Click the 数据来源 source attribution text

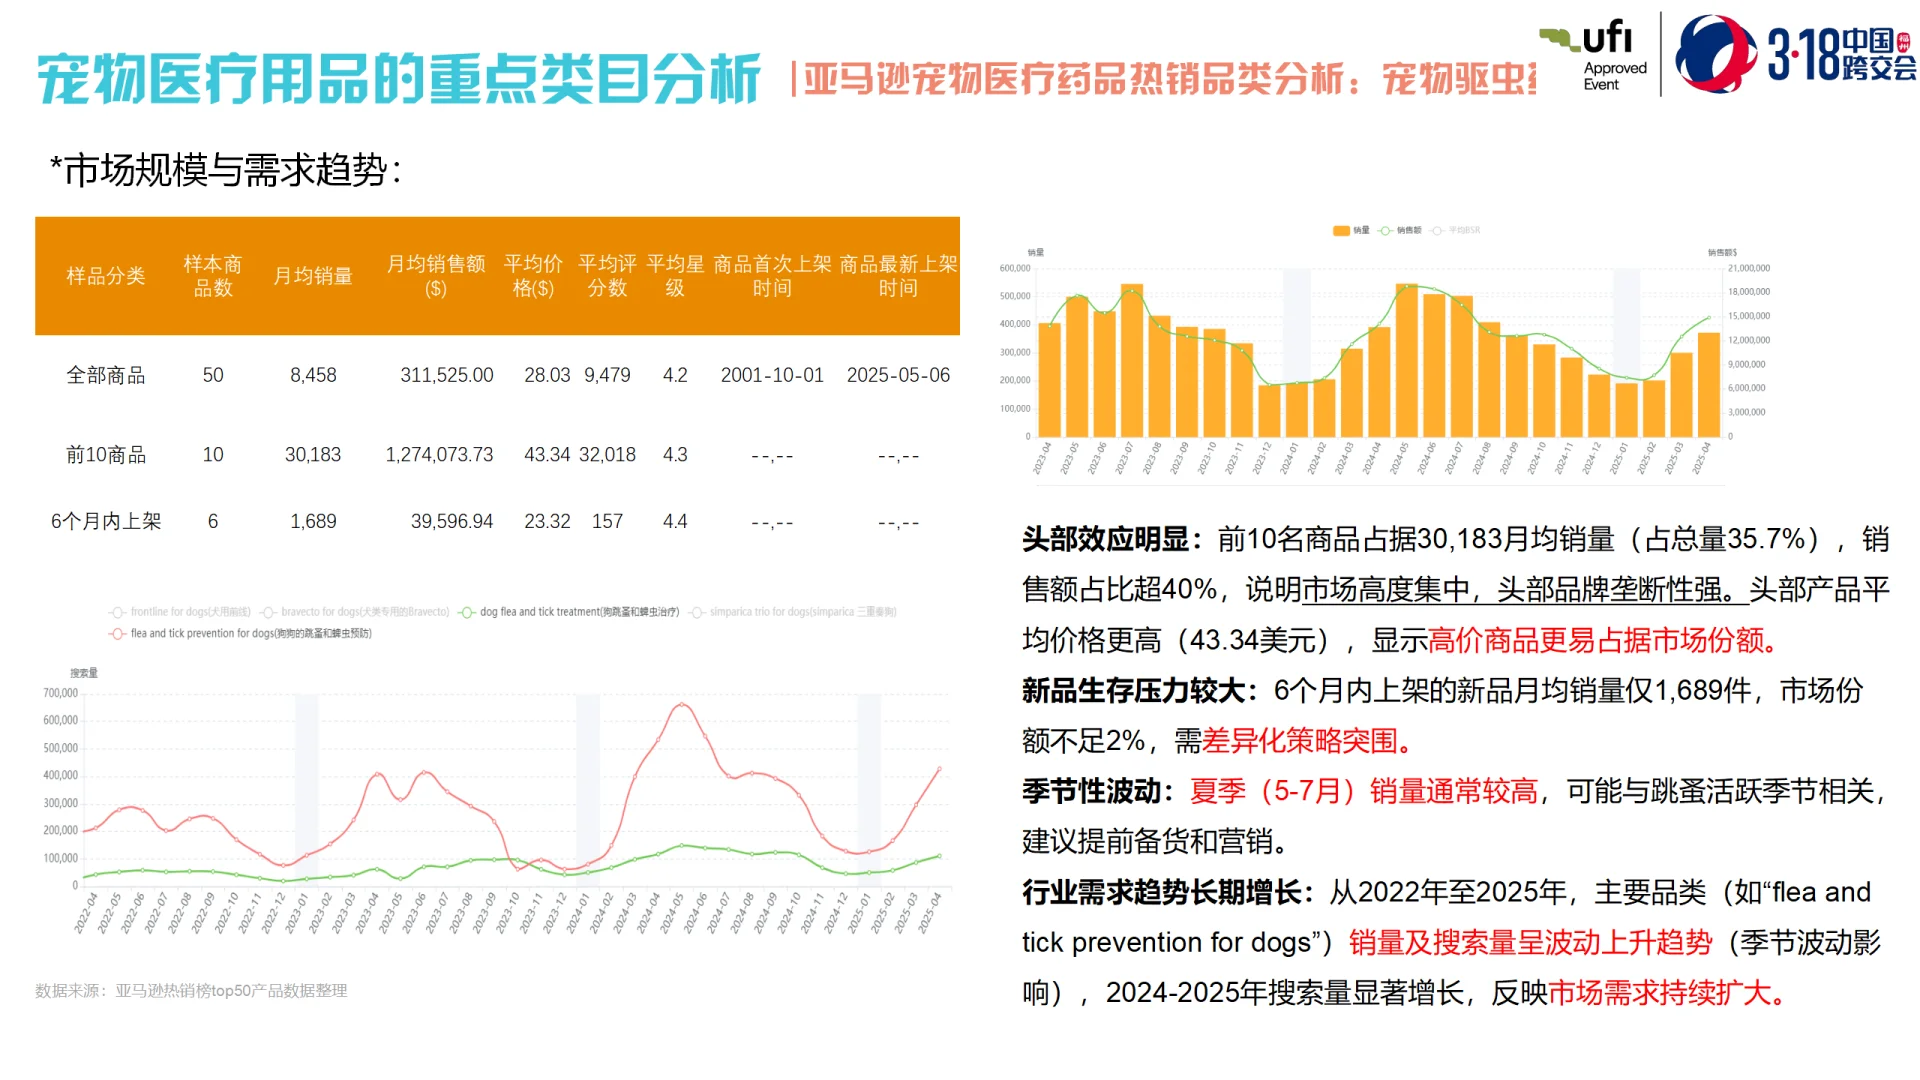(190, 991)
